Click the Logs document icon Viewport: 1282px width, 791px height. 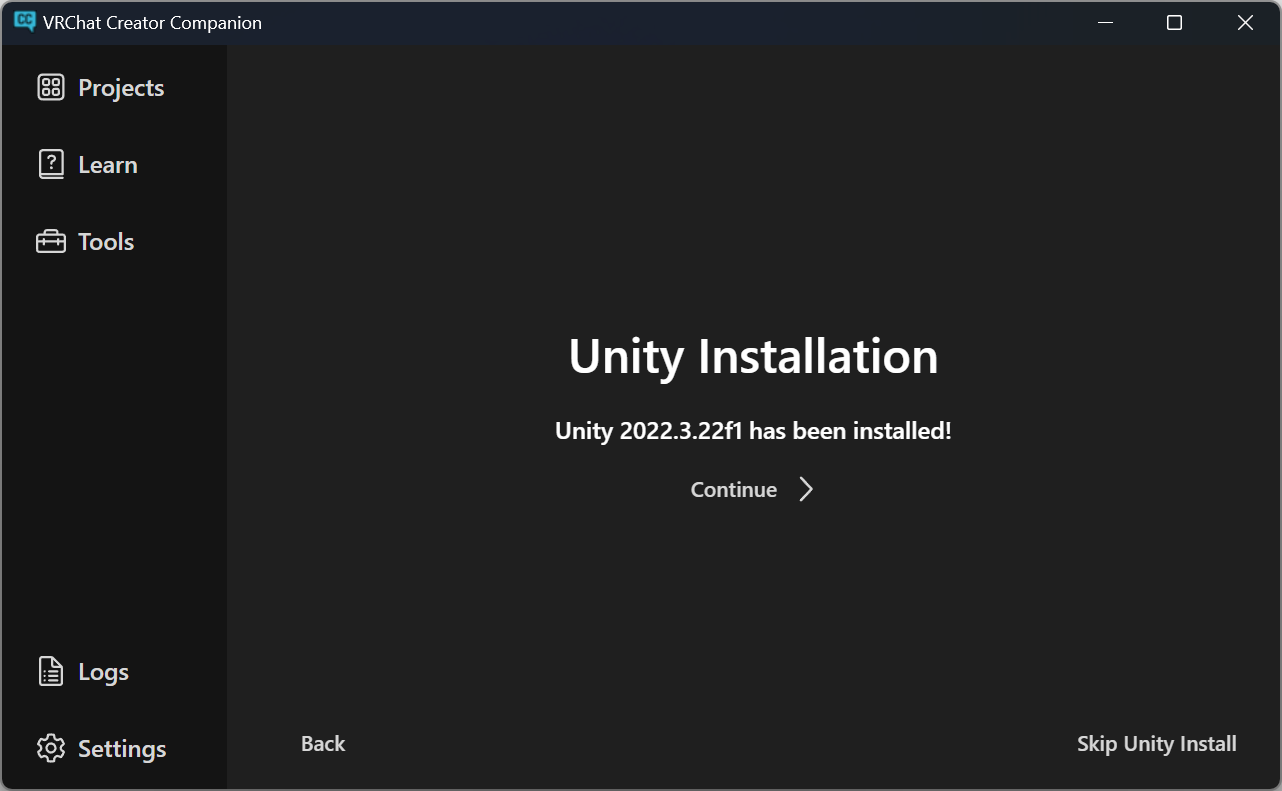pos(51,672)
